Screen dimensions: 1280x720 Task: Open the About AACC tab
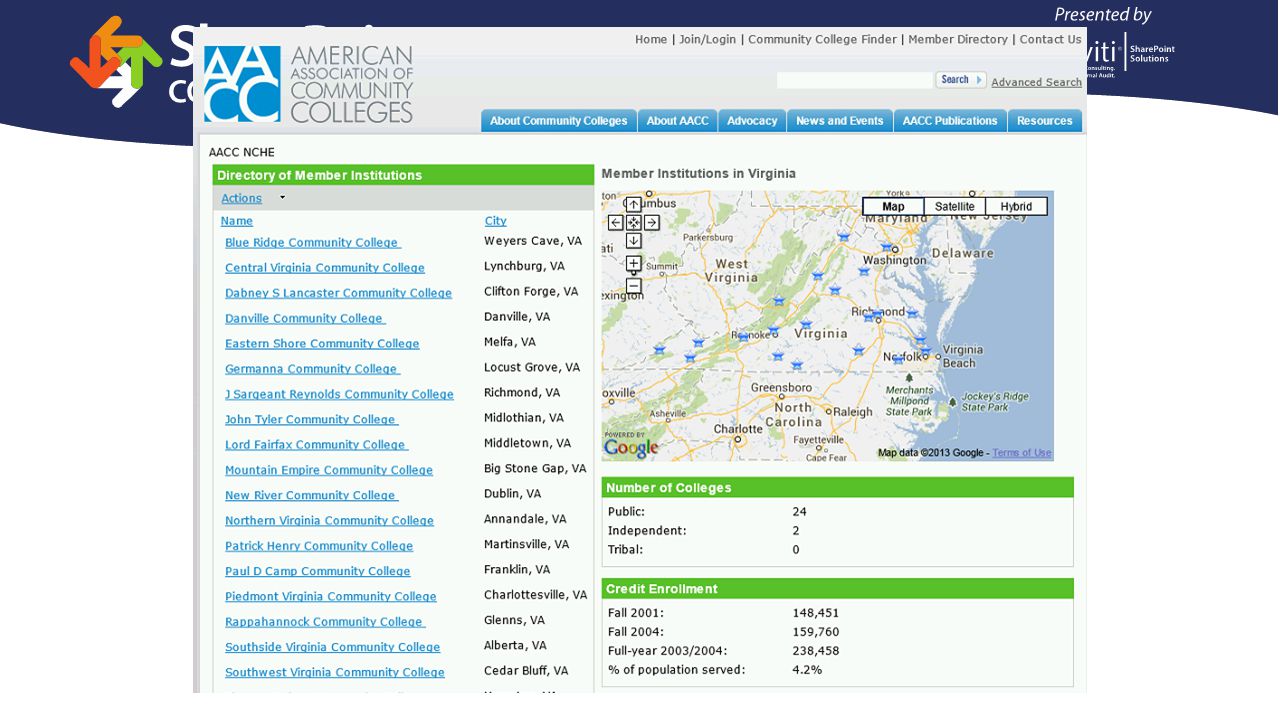(677, 121)
